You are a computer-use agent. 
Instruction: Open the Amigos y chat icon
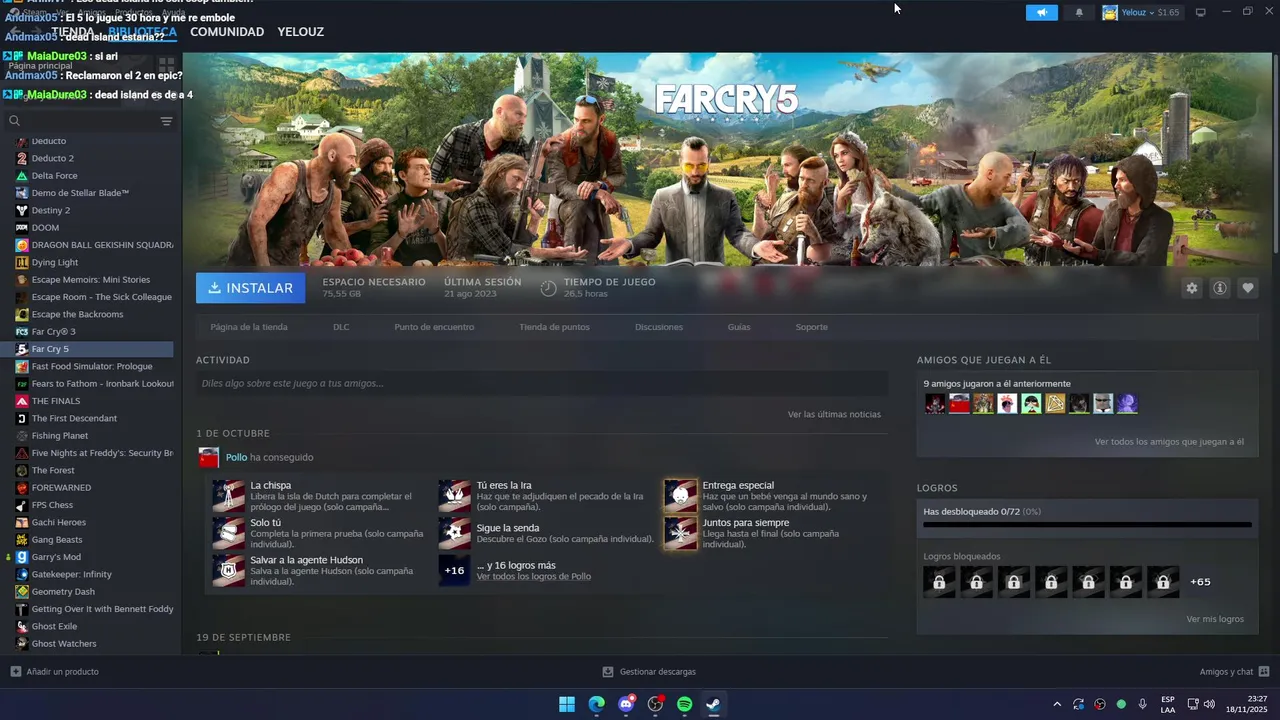(1264, 672)
